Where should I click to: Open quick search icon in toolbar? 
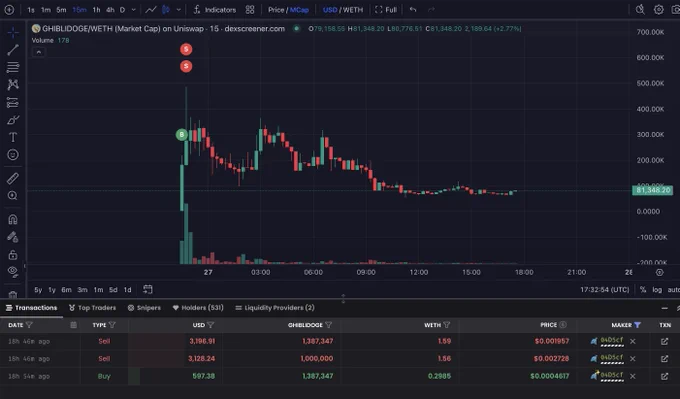(x=640, y=10)
